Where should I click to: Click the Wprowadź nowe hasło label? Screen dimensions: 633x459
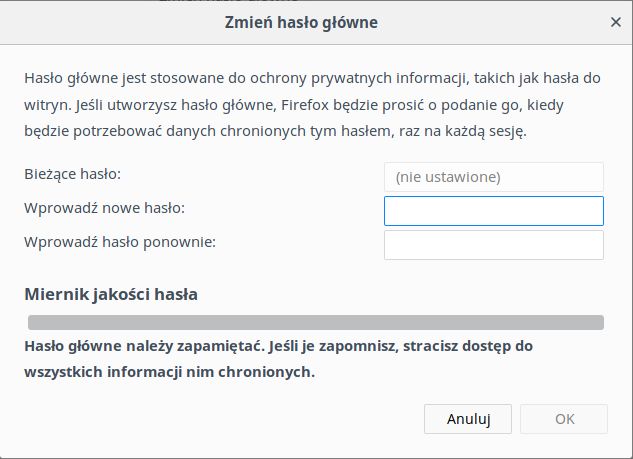(x=105, y=207)
